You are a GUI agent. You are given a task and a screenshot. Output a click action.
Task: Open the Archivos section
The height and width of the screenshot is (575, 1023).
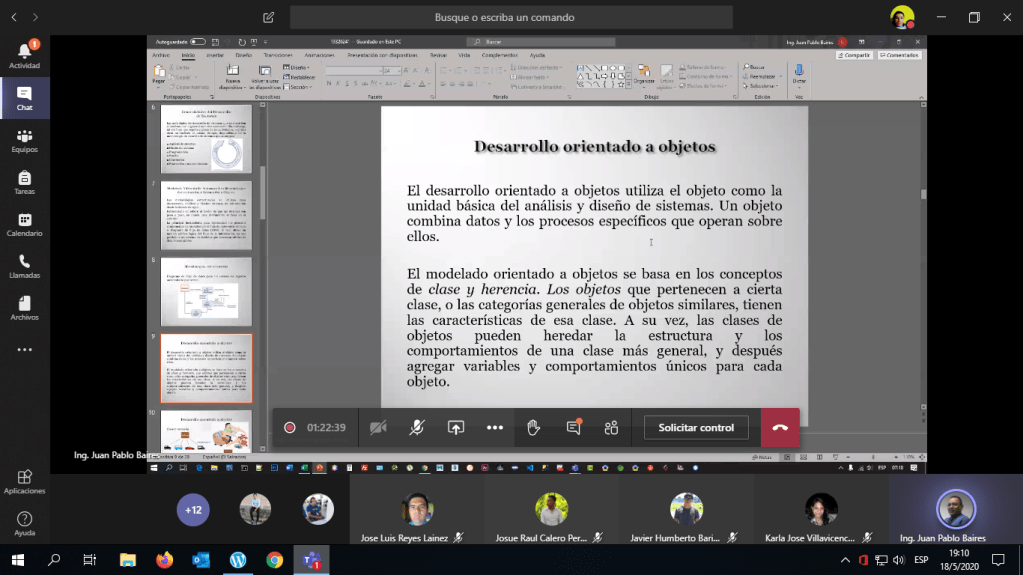click(24, 308)
